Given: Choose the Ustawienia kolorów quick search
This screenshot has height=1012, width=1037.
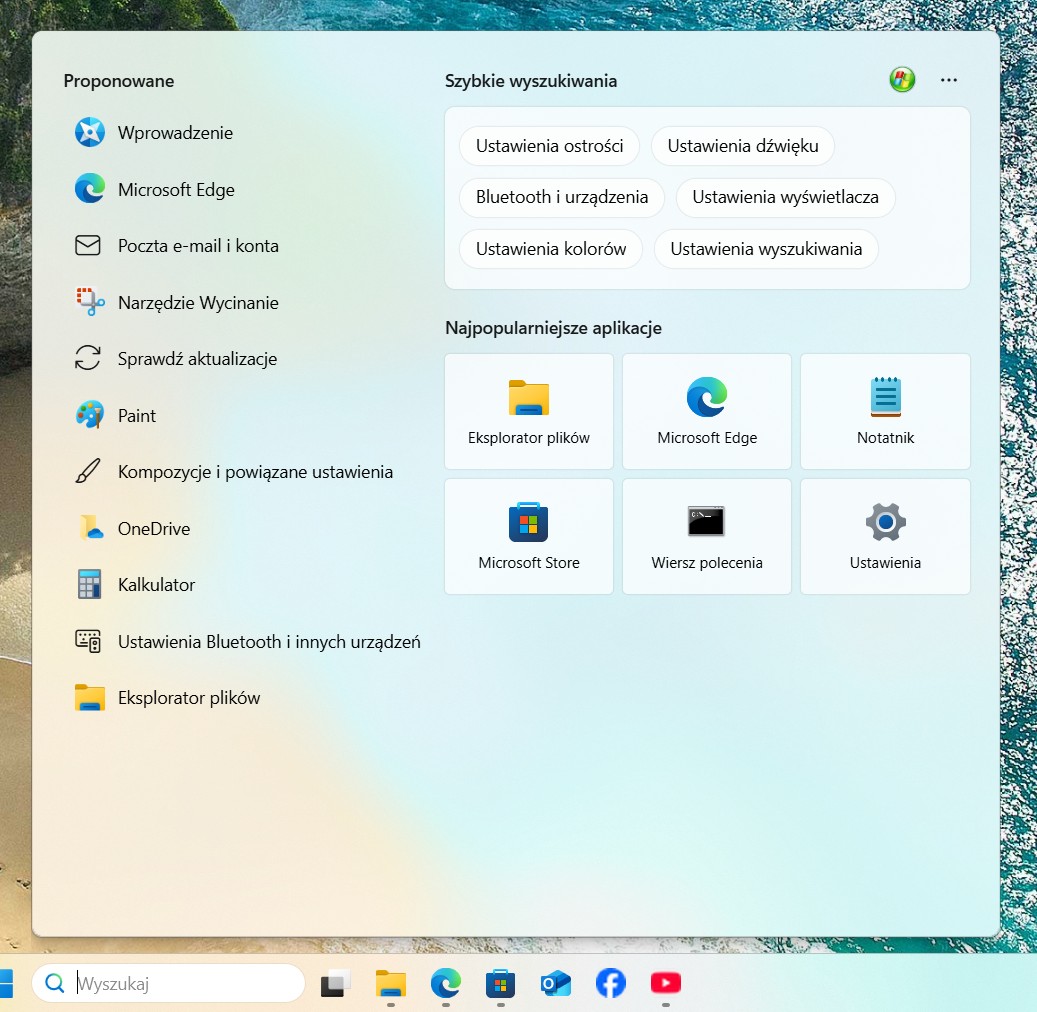Looking at the screenshot, I should [550, 249].
